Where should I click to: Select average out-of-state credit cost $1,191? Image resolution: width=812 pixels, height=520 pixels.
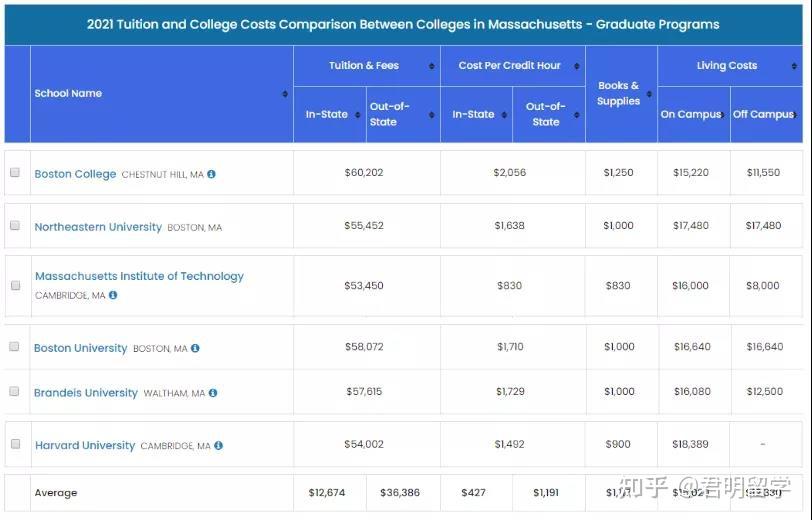(546, 493)
